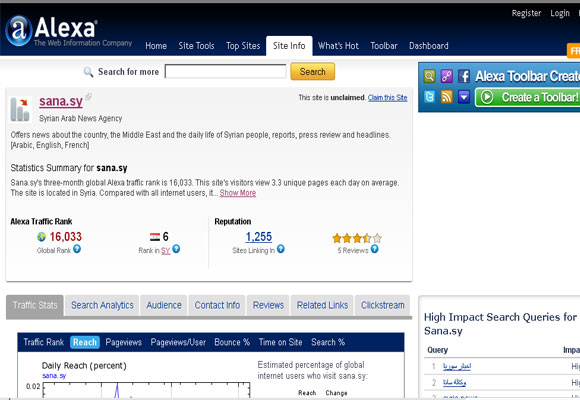The height and width of the screenshot is (400, 580).
Task: Click Claim this Site link
Action: (x=387, y=98)
